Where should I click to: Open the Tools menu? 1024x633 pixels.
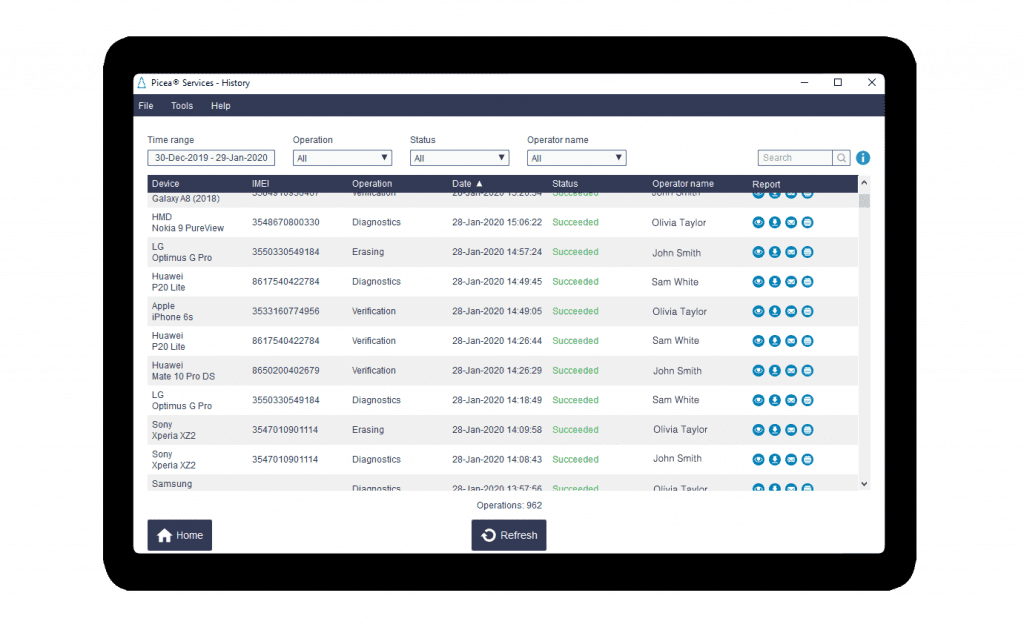click(x=182, y=106)
